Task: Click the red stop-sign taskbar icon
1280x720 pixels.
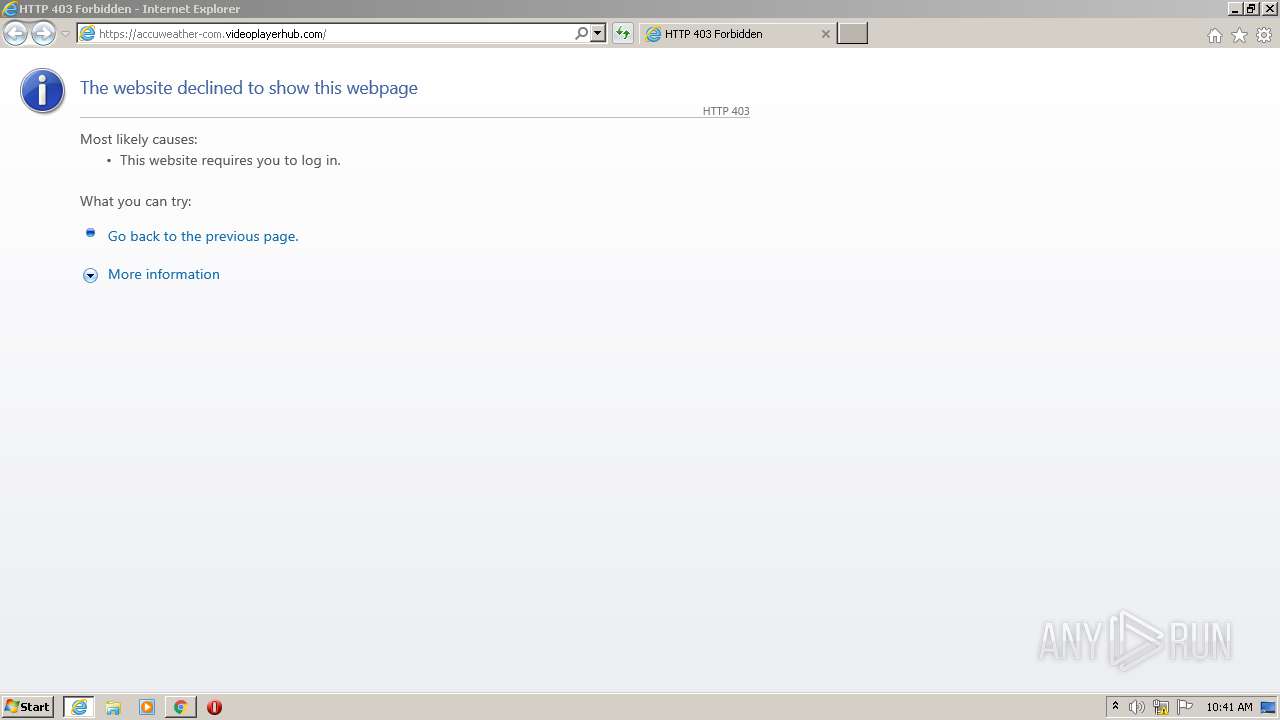Action: click(x=214, y=707)
